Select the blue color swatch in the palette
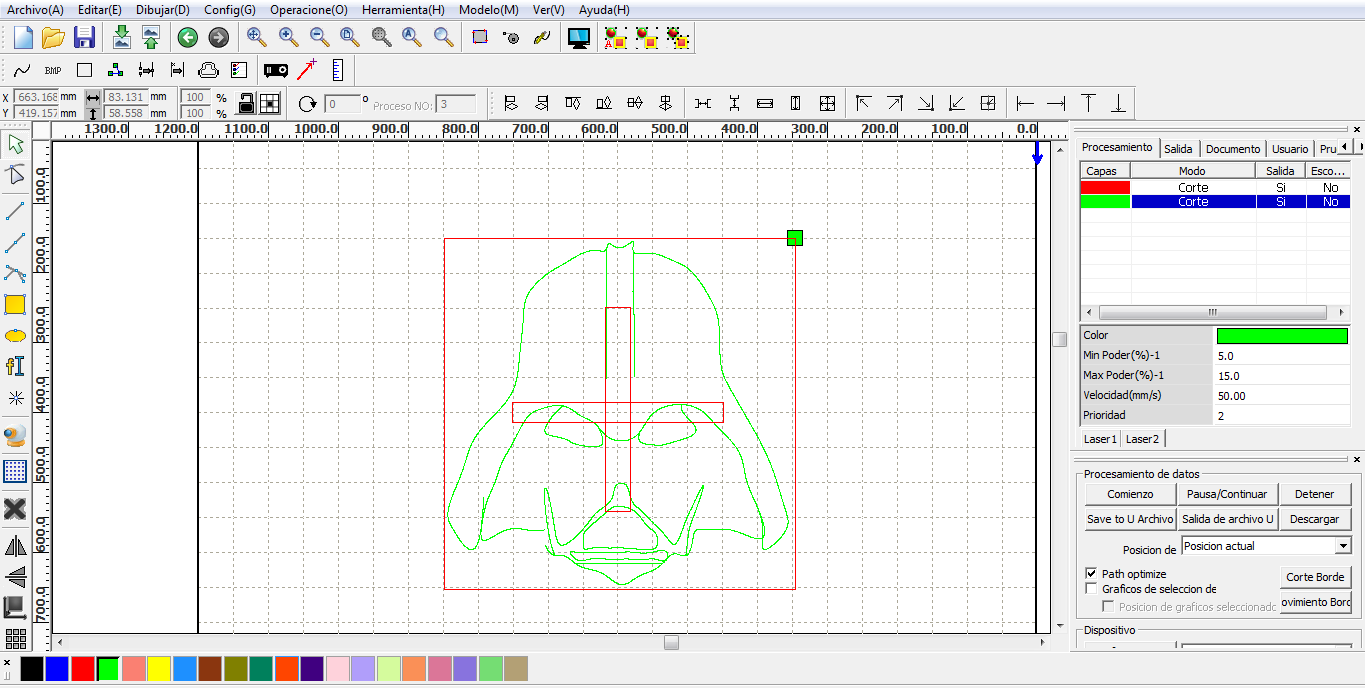The image size is (1365, 688). (x=57, y=668)
